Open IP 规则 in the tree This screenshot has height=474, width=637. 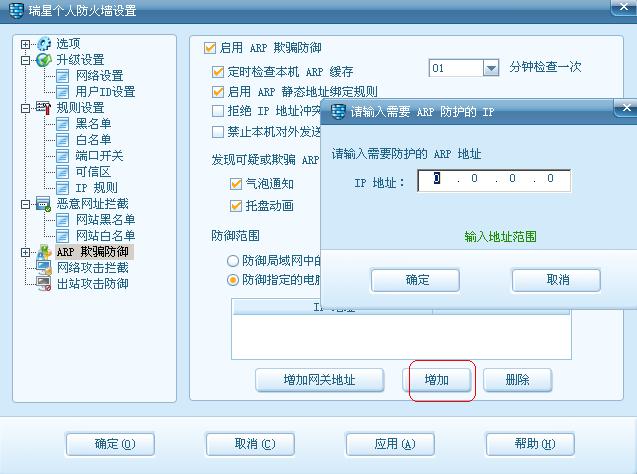[x=97, y=188]
